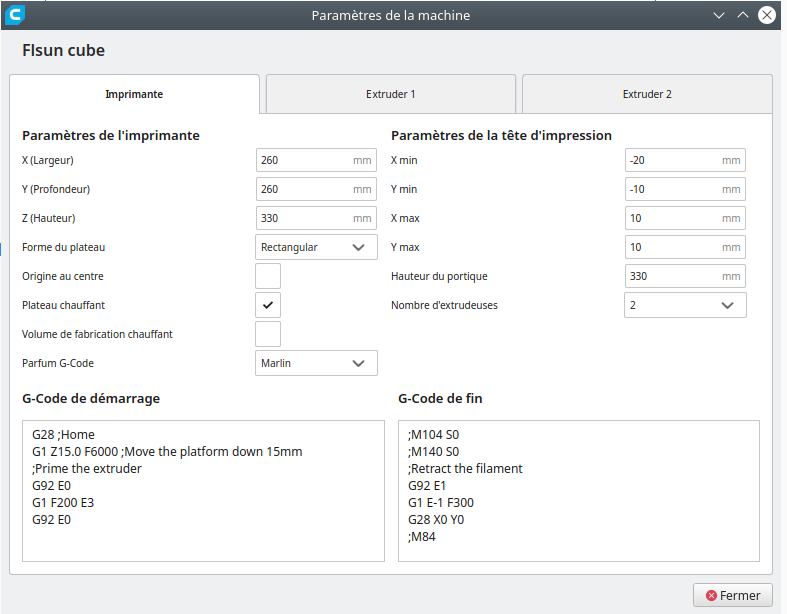Close the dialog with the X icon
Screen dimensions: 787x614
[767, 15]
